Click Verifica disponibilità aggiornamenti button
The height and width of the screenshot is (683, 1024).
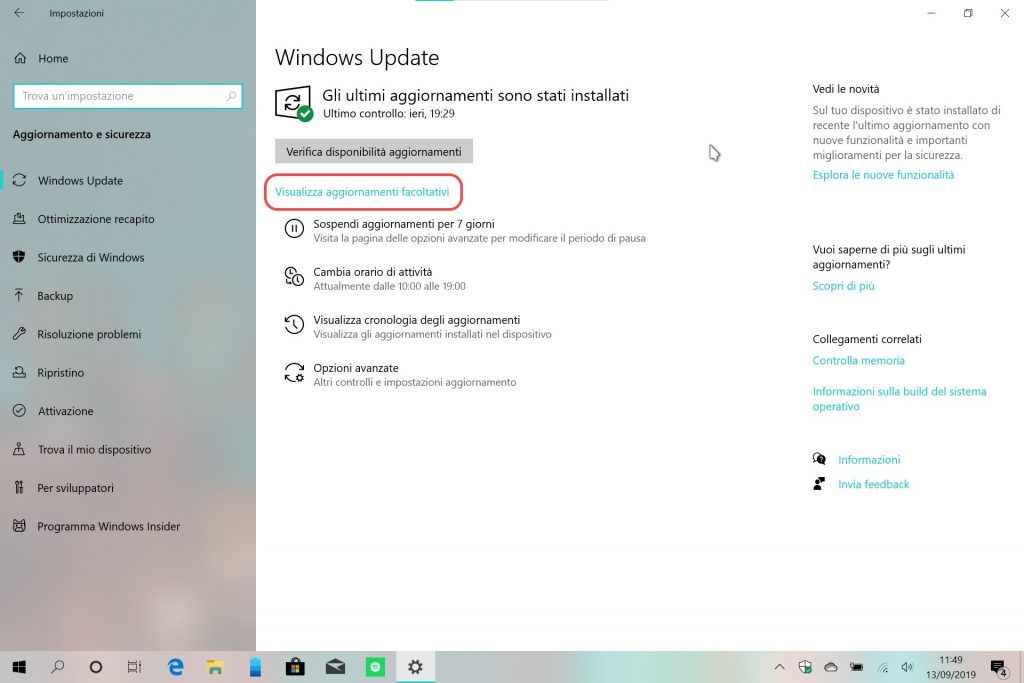(373, 151)
